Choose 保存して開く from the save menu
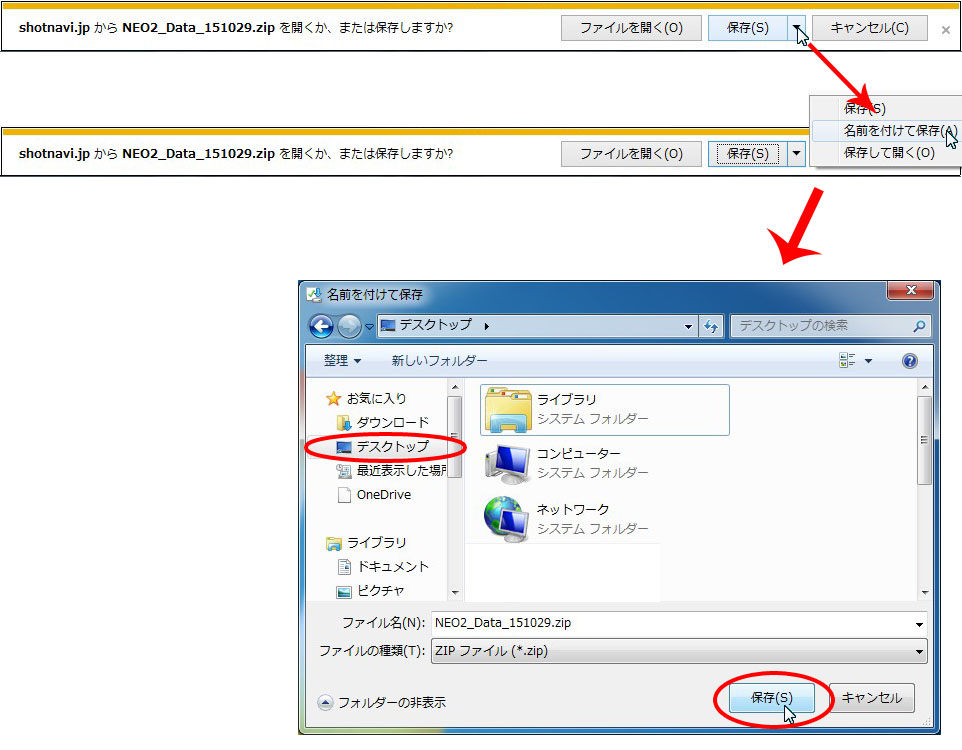 (888, 153)
